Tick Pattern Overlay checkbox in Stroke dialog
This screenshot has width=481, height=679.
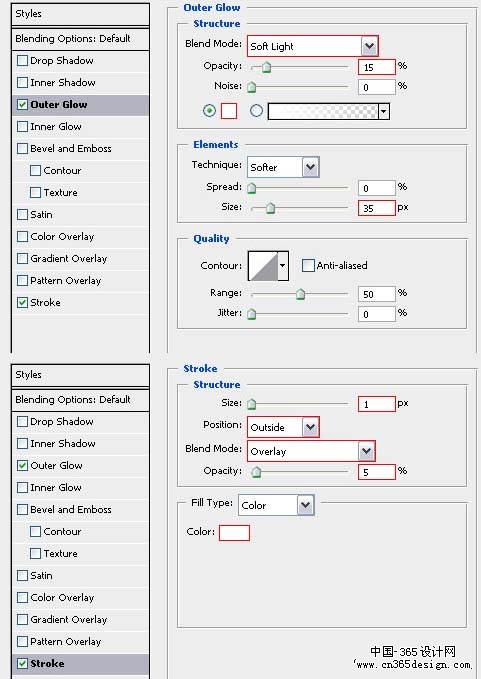[x=23, y=641]
